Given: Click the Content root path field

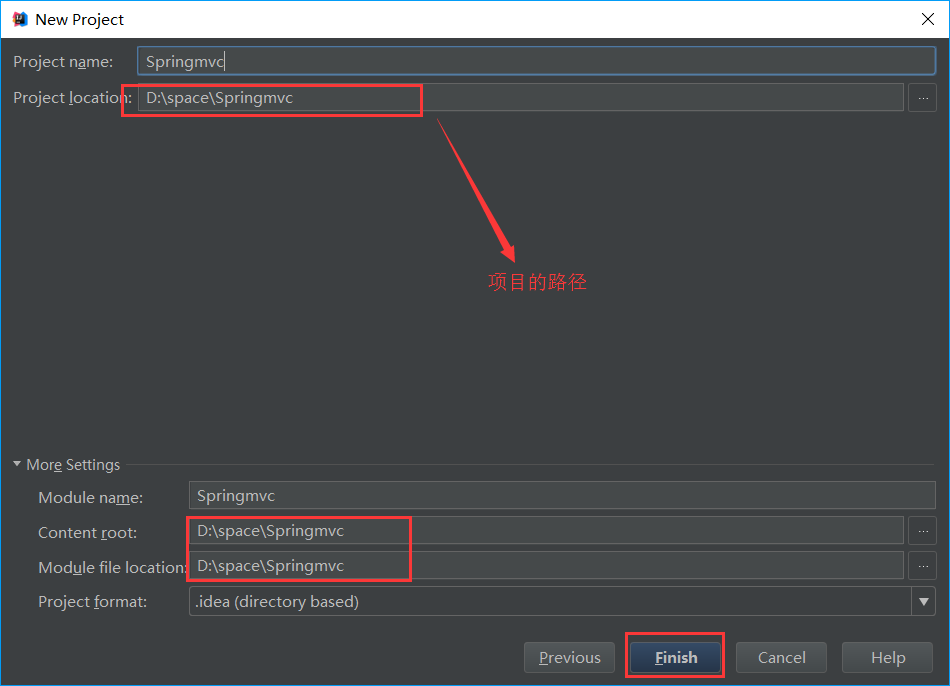Looking at the screenshot, I should tap(546, 531).
